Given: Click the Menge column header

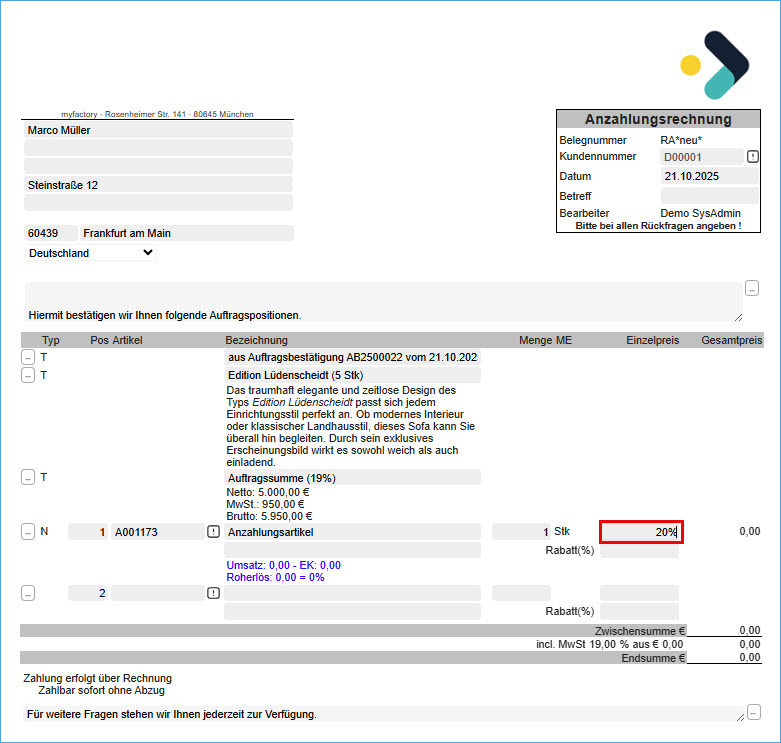Looking at the screenshot, I should tap(535, 340).
